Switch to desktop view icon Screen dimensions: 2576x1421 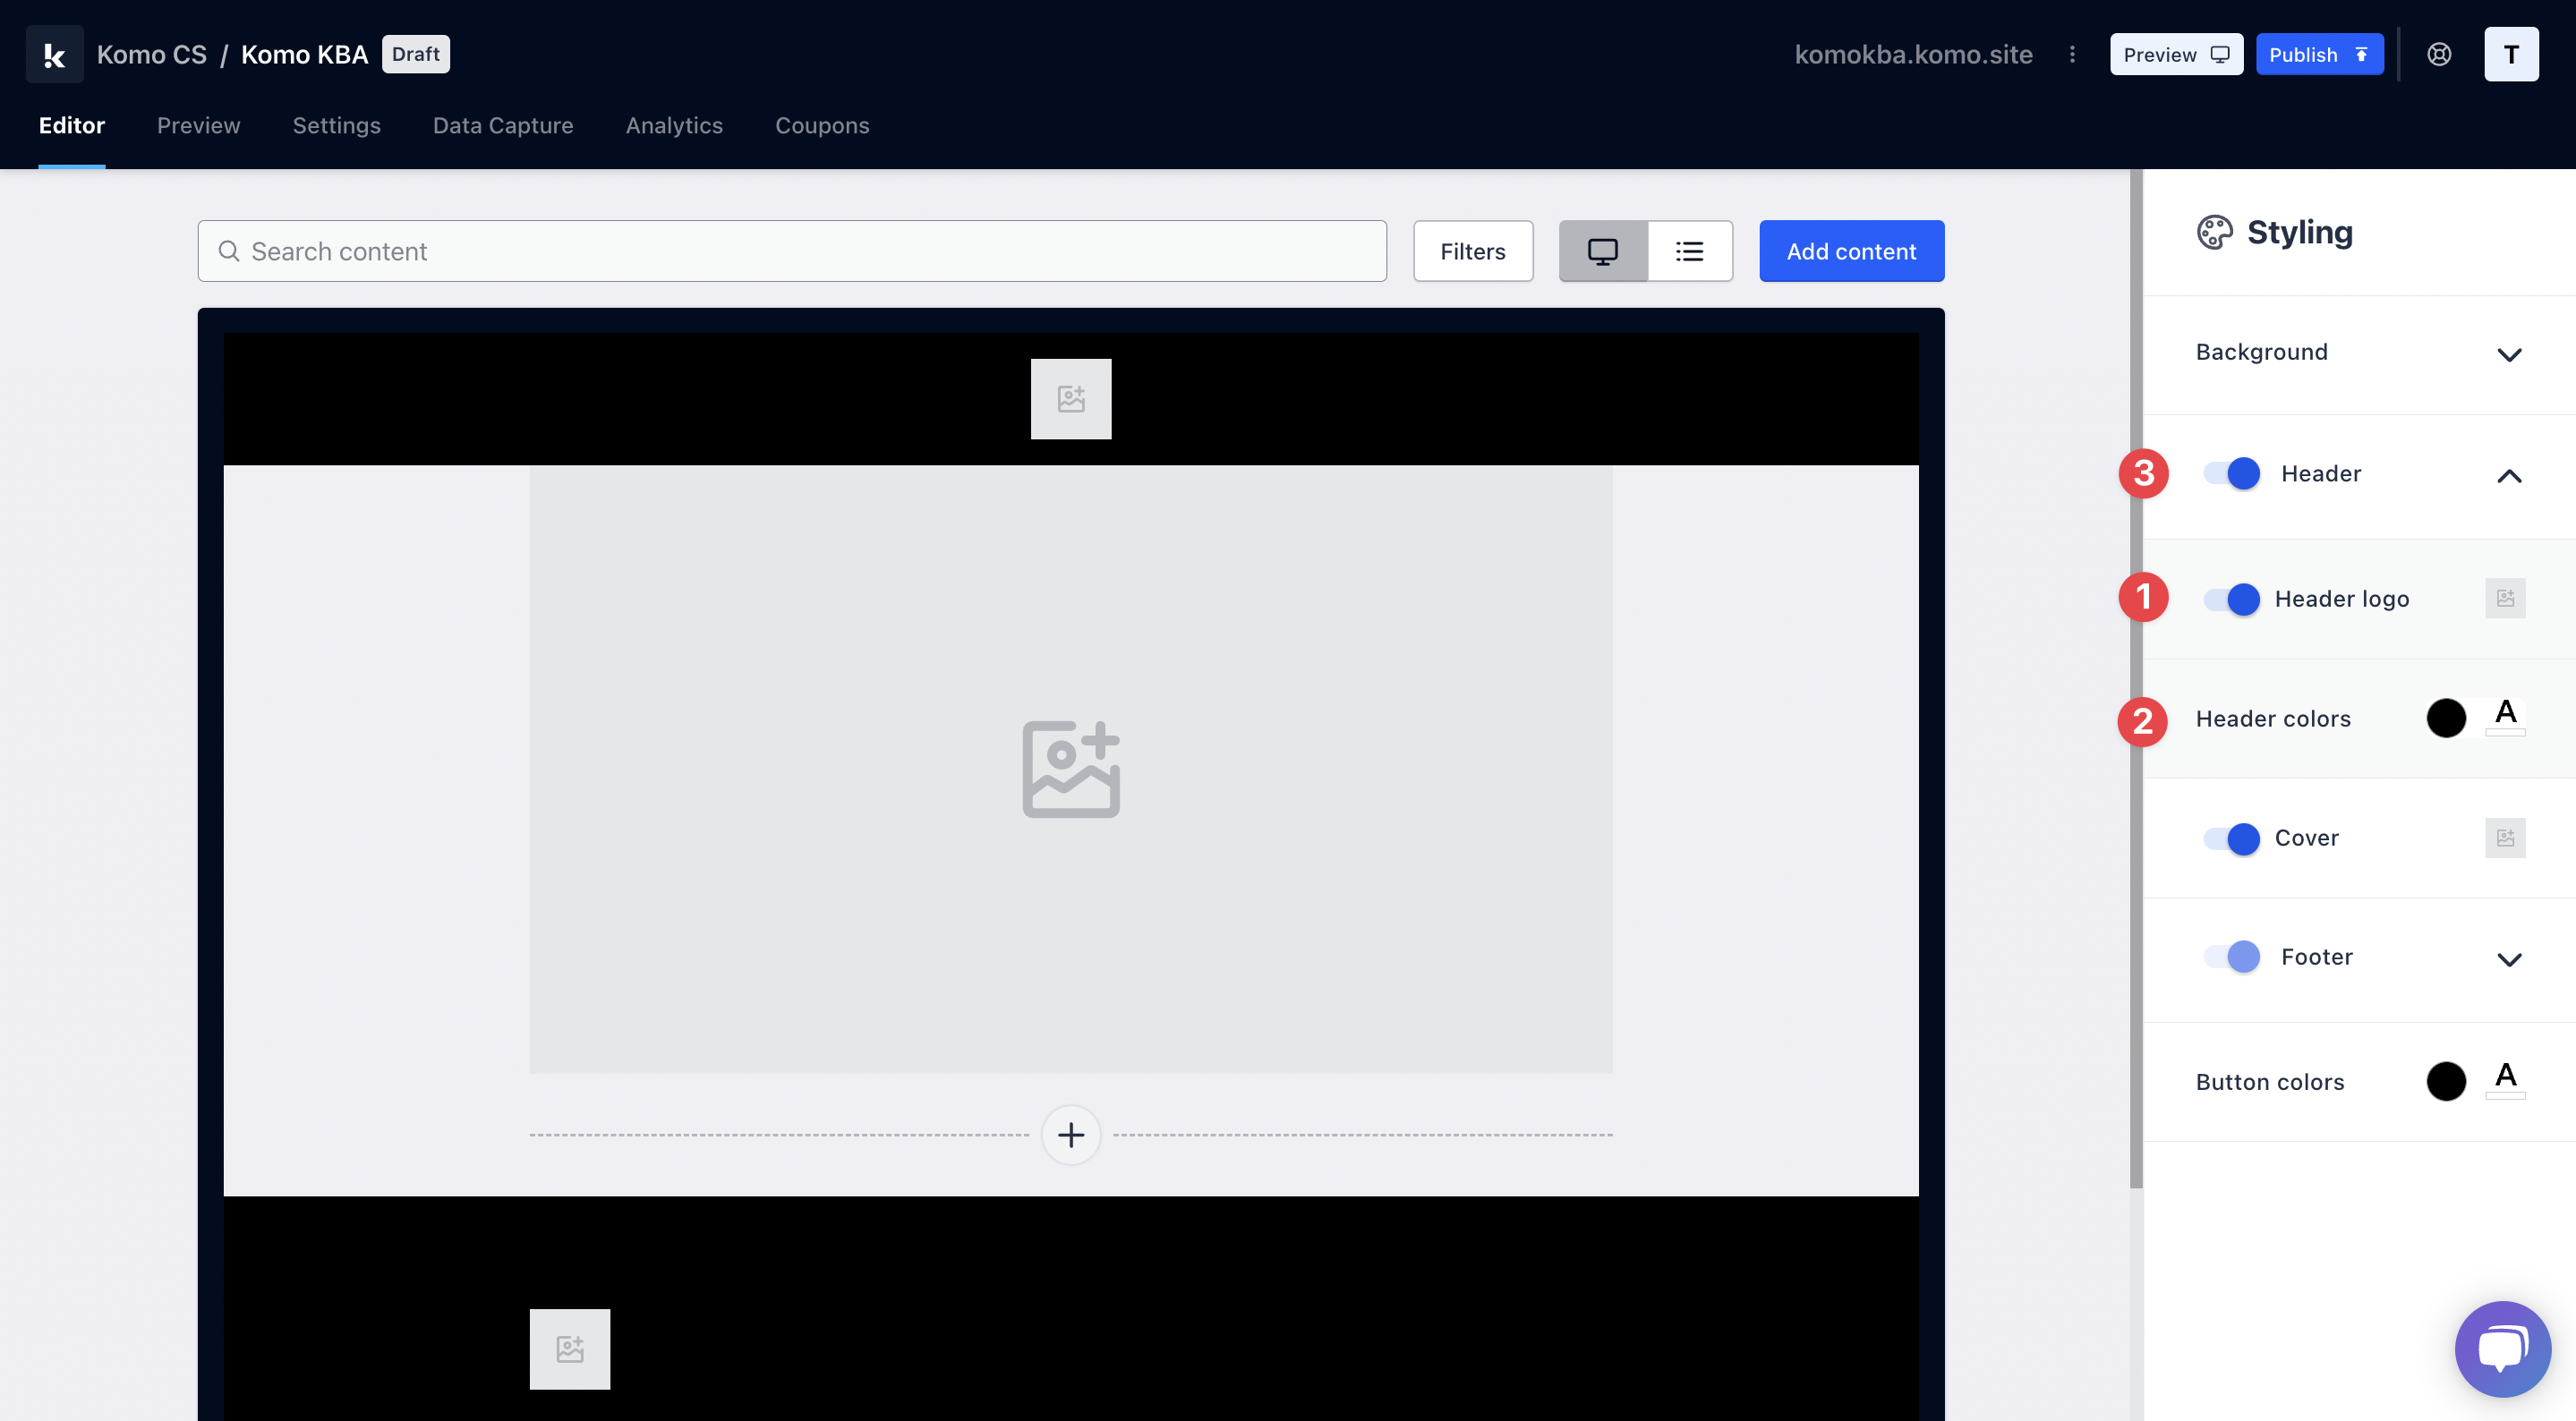coord(1602,251)
